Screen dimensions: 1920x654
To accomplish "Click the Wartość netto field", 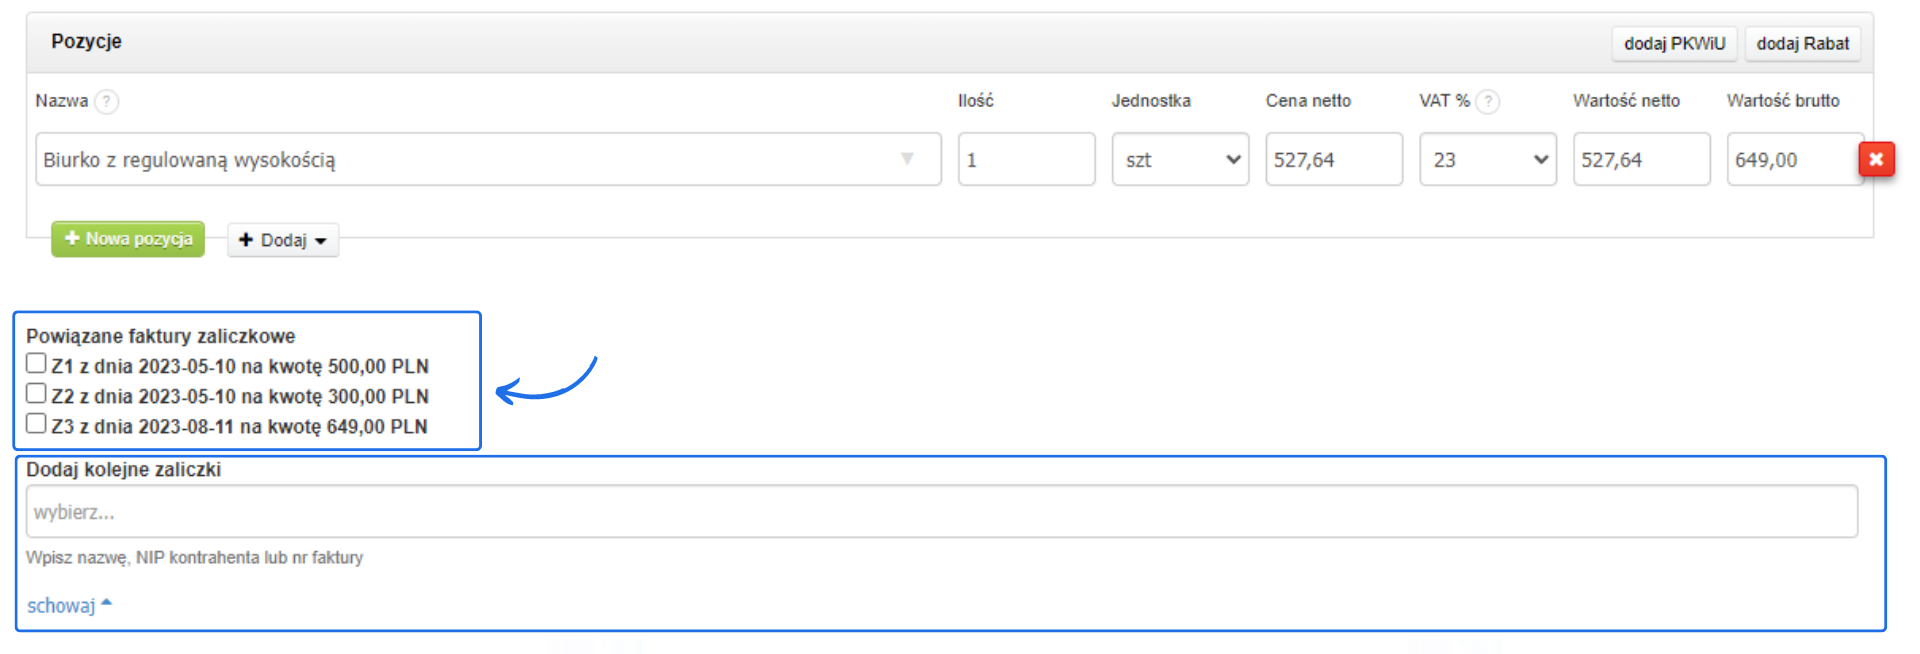I will click(x=1641, y=159).
